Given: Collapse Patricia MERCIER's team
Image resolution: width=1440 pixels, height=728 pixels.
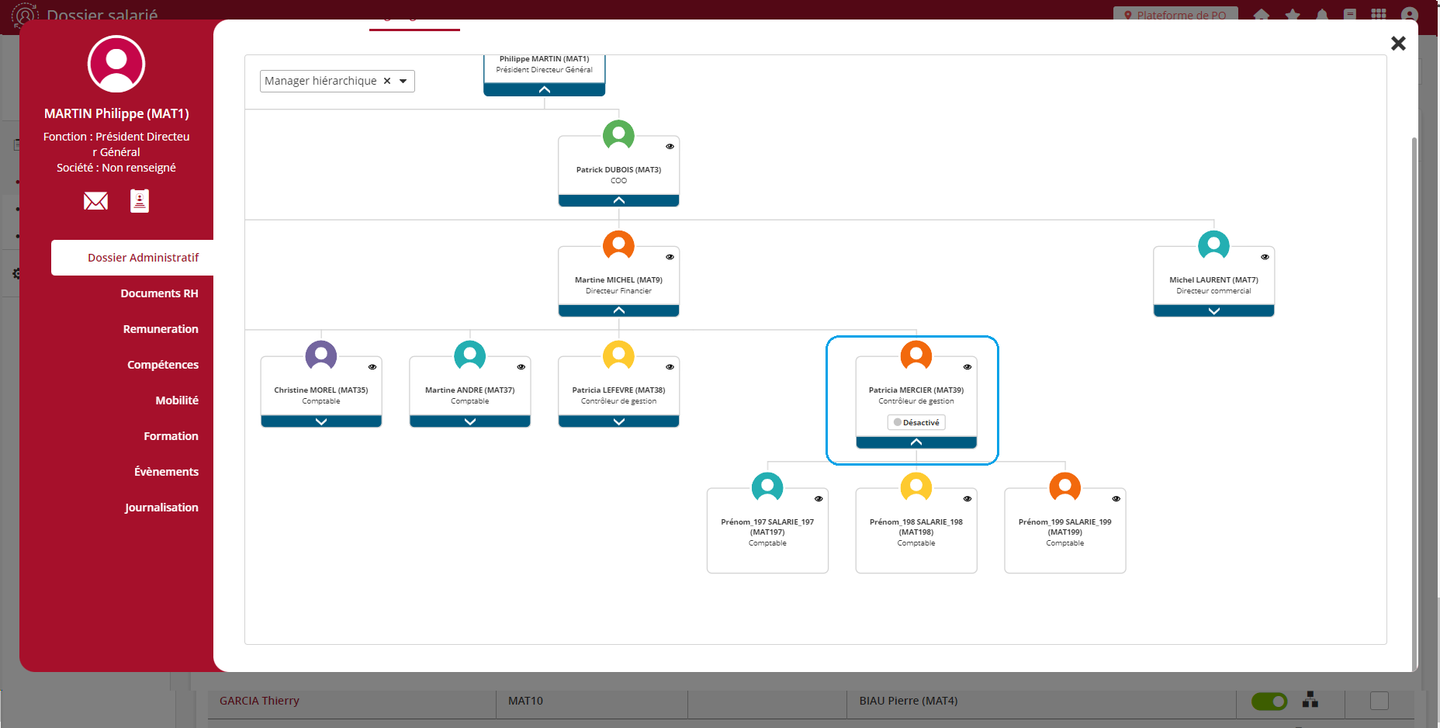Looking at the screenshot, I should pos(916,442).
